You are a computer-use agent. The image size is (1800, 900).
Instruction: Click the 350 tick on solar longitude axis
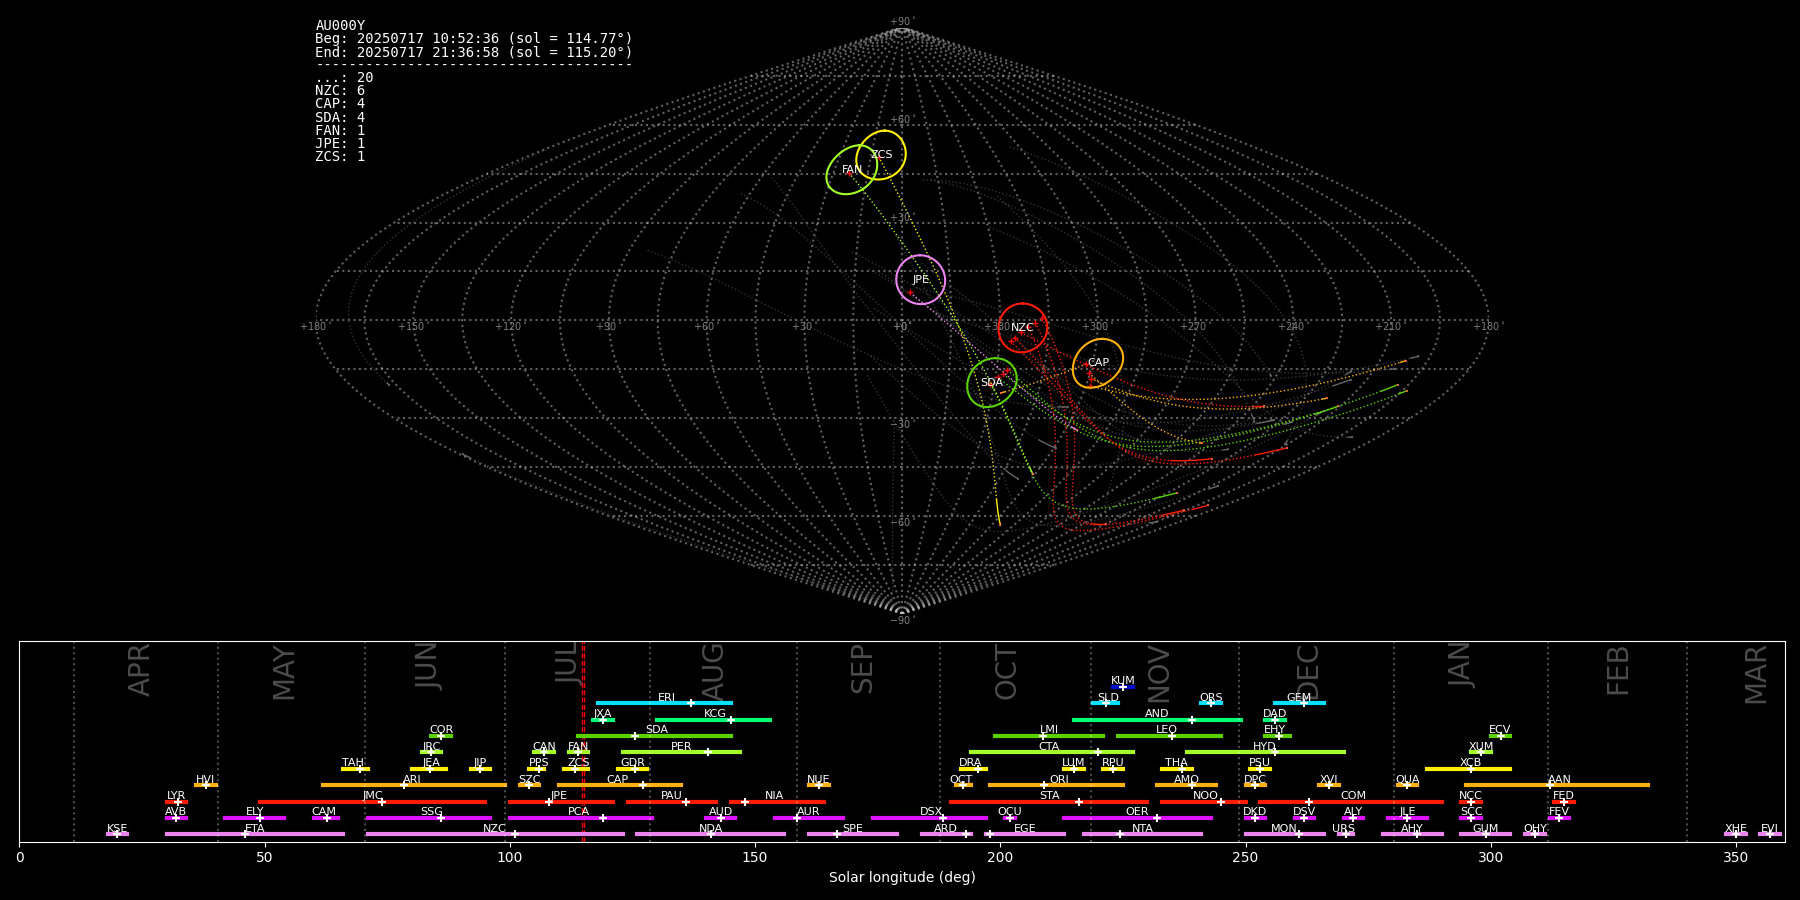1735,856
